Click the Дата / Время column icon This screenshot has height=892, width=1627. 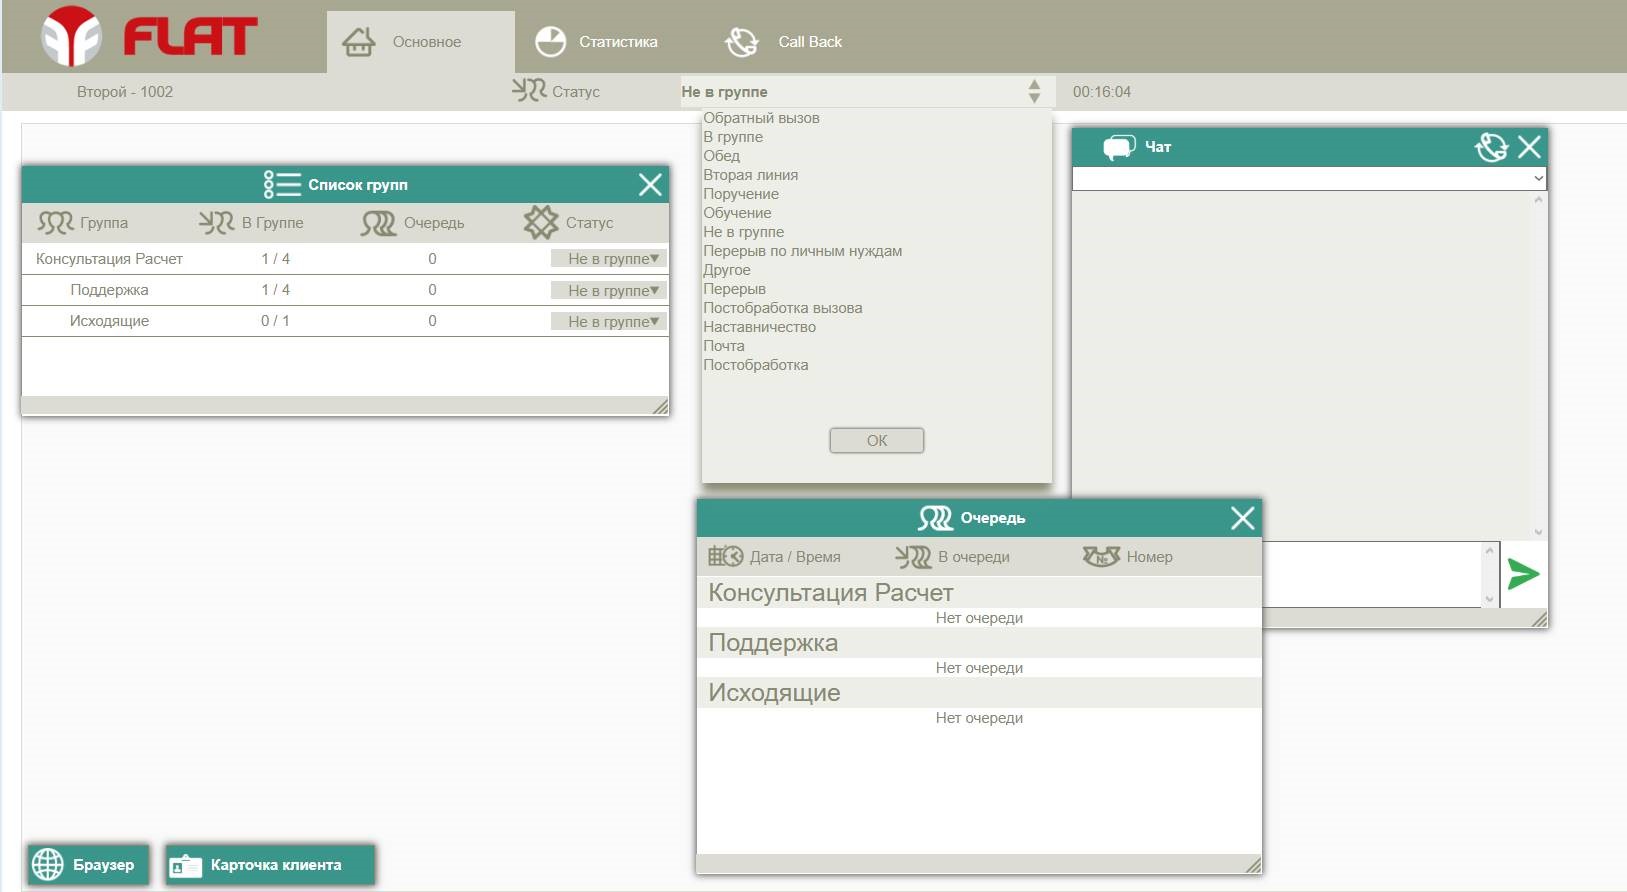(726, 556)
